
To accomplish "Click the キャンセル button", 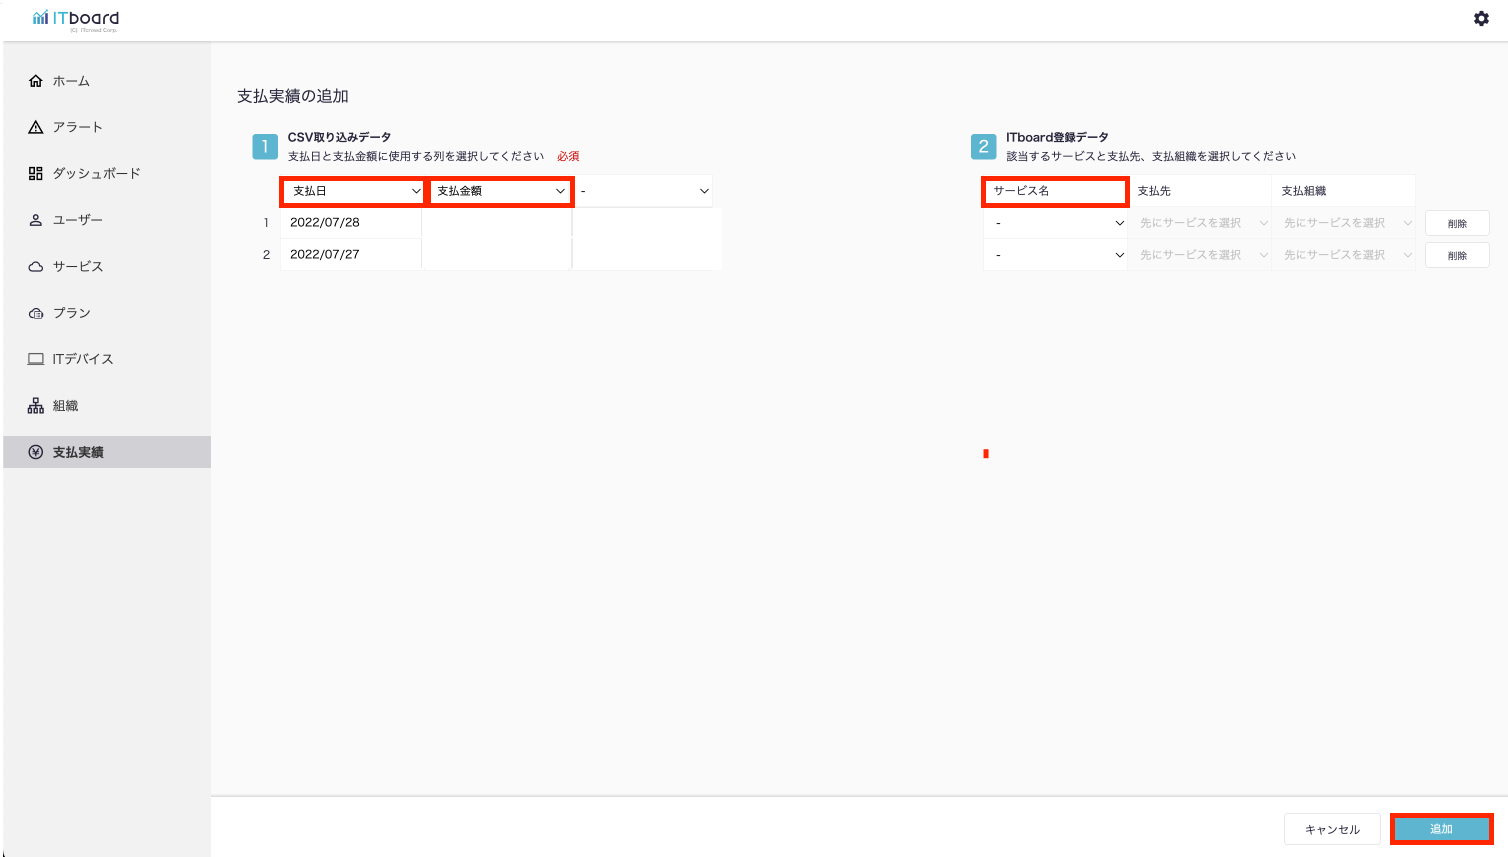I will [x=1332, y=829].
